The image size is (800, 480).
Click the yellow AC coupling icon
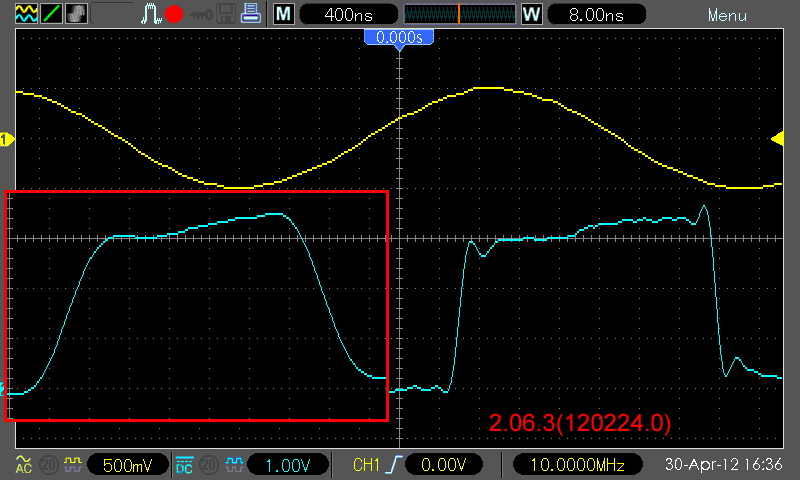(x=23, y=464)
